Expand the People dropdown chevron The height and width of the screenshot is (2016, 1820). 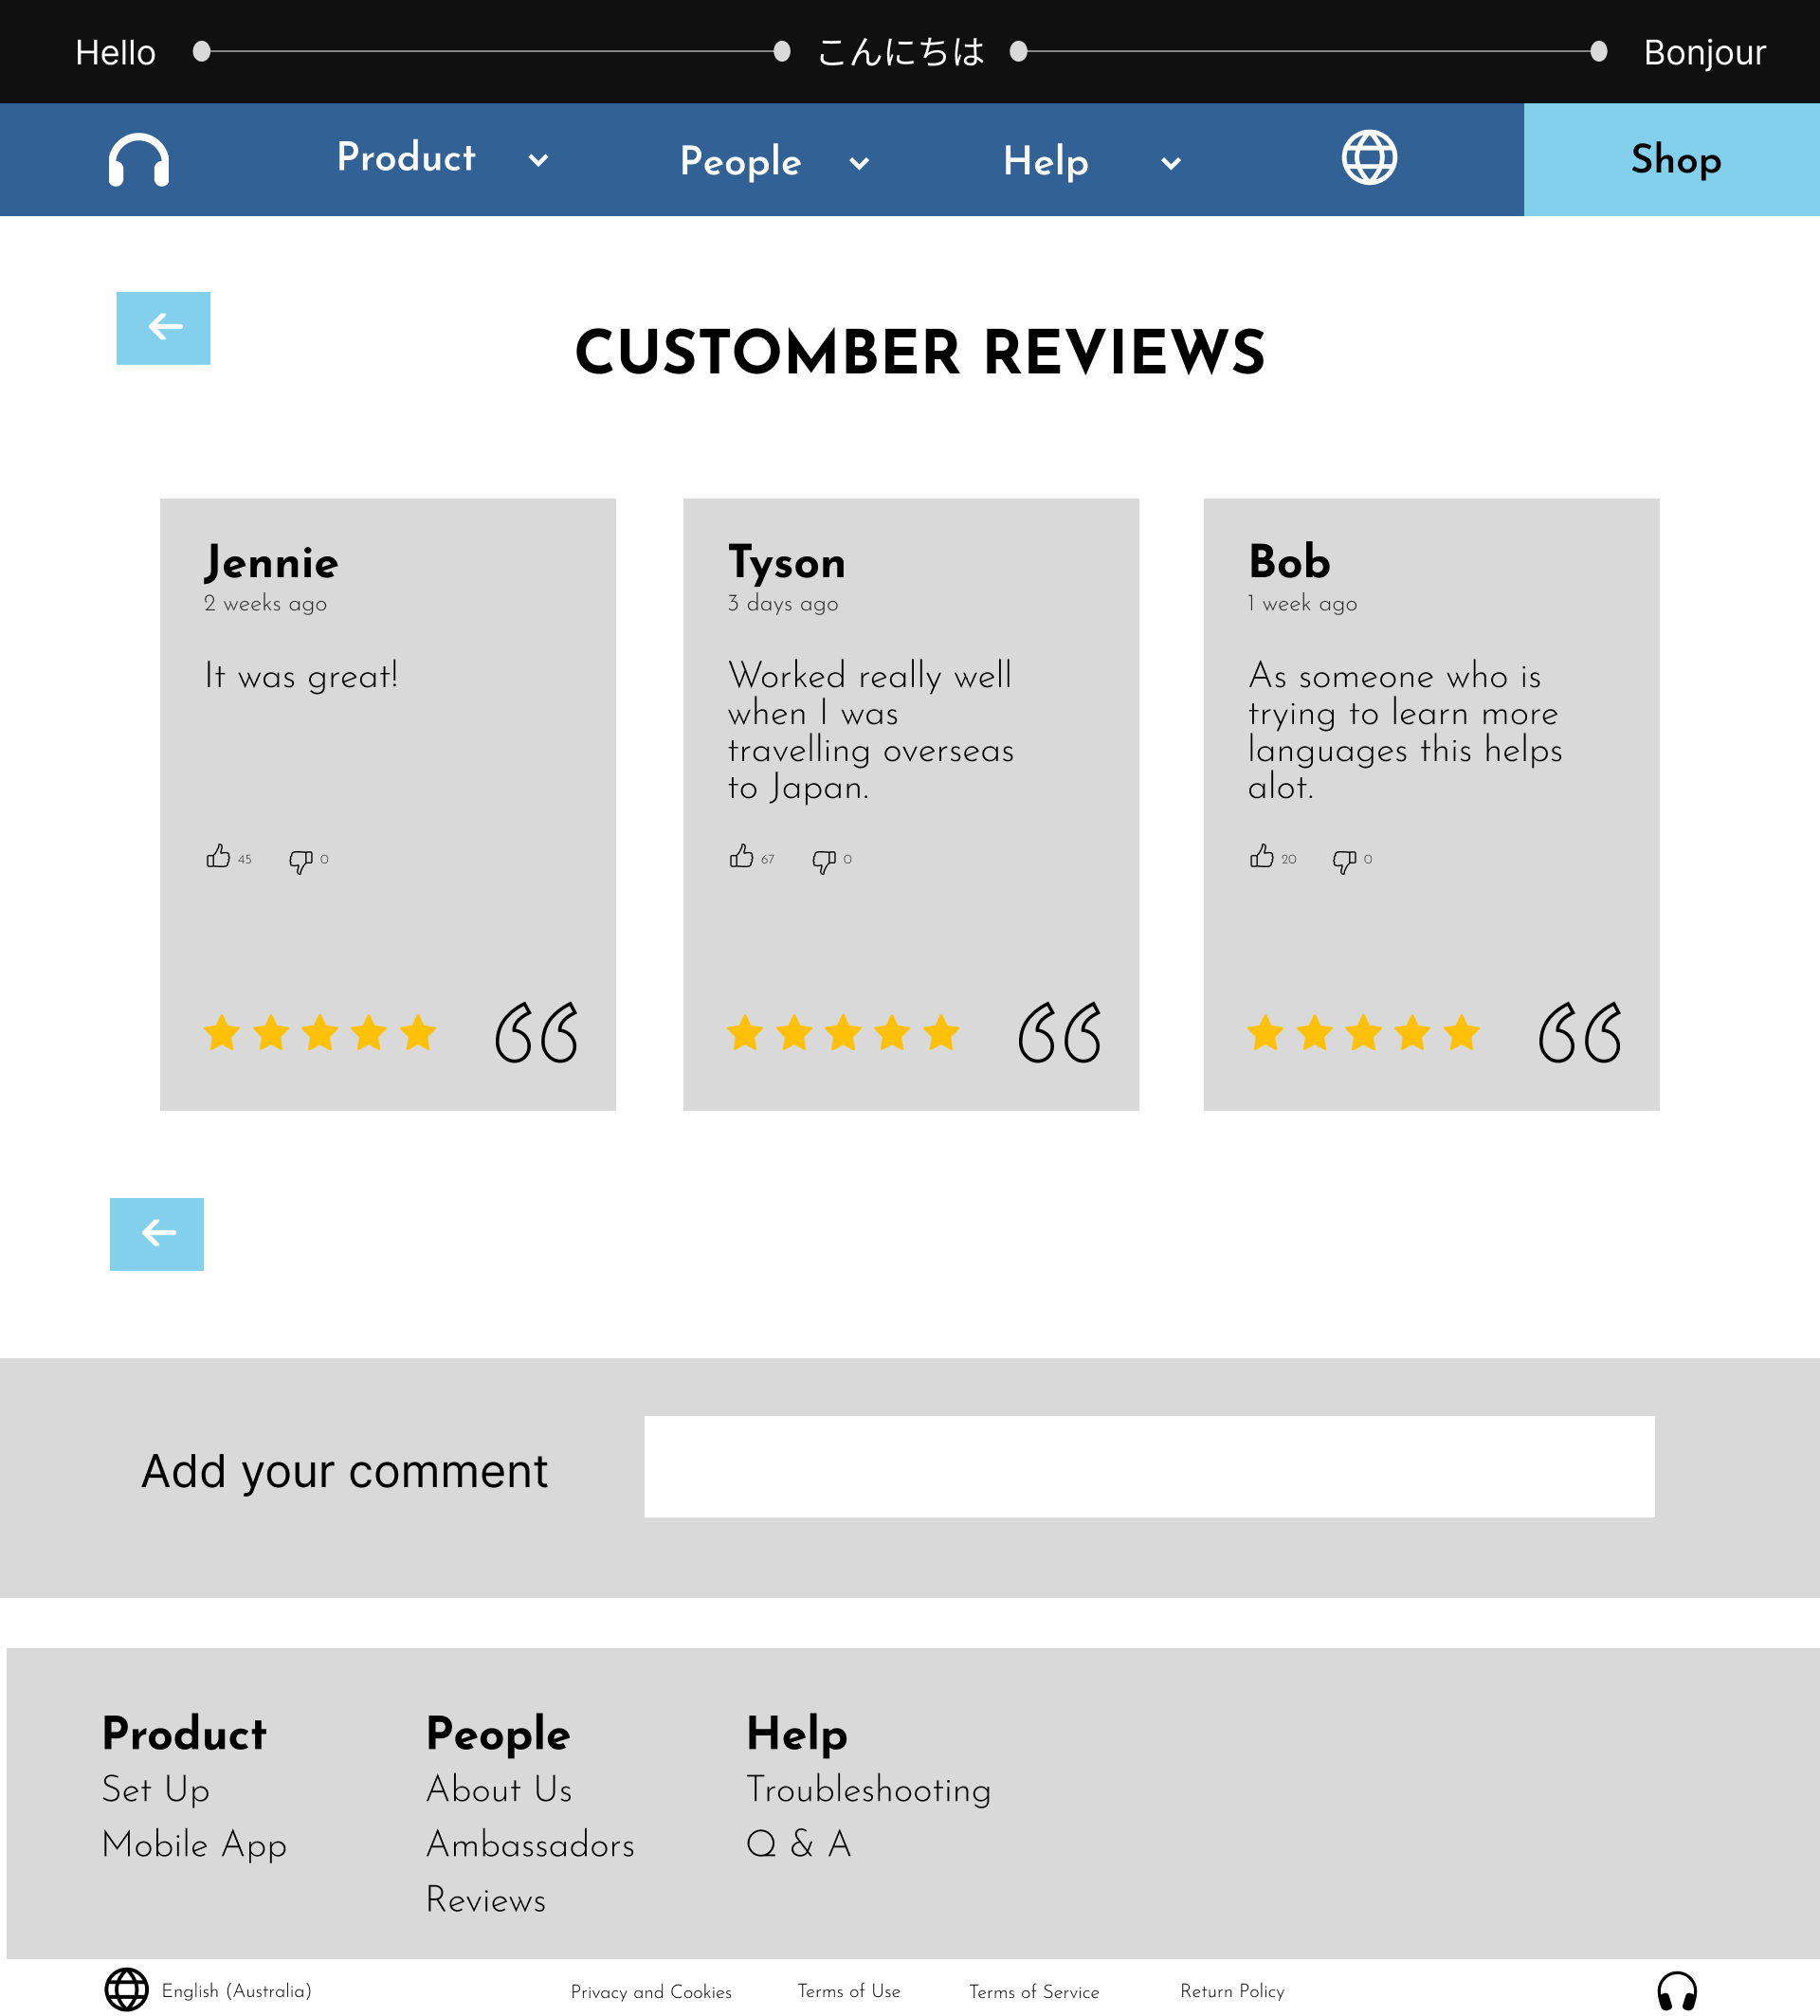click(859, 163)
